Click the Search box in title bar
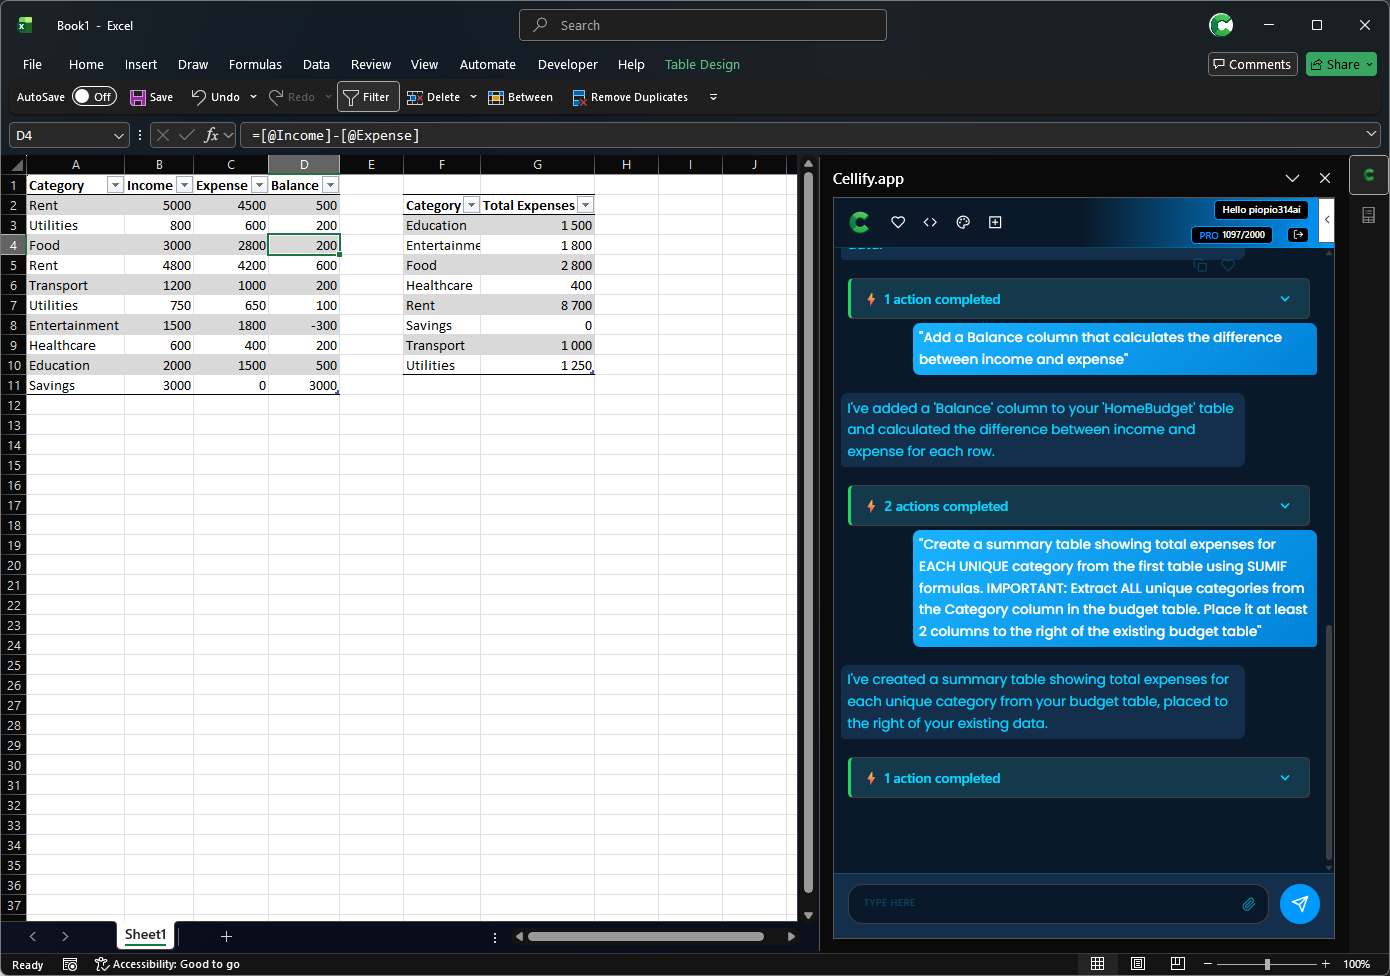This screenshot has height=976, width=1390. pos(703,25)
